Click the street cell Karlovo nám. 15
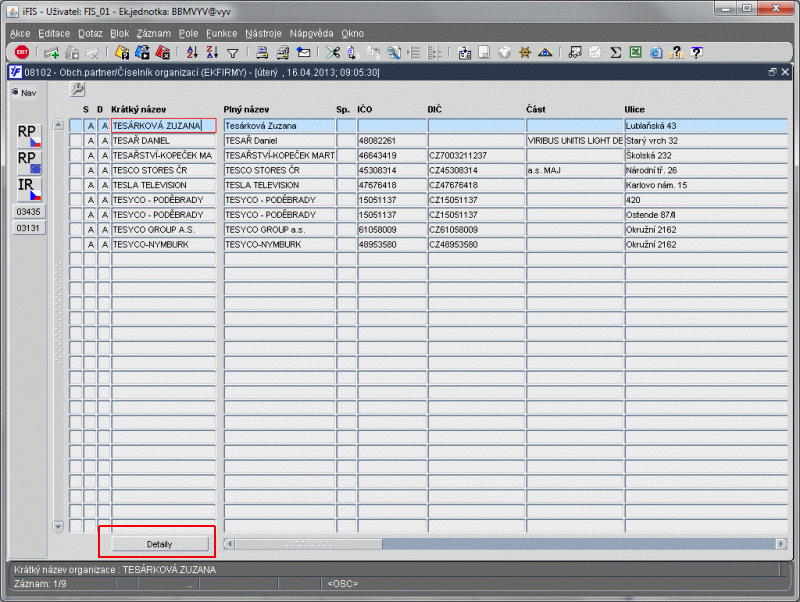800x602 pixels. click(706, 185)
